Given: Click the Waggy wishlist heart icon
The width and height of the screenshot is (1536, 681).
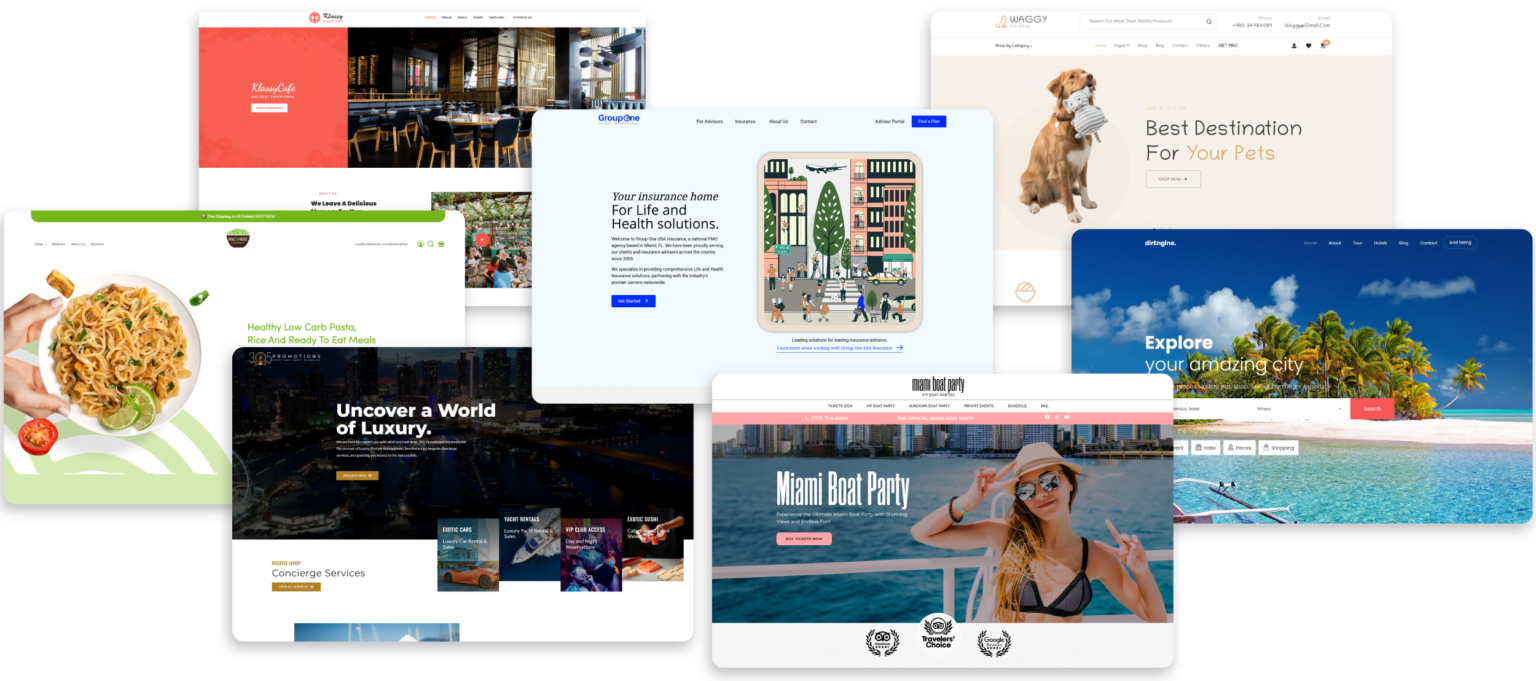Looking at the screenshot, I should click(x=1308, y=45).
